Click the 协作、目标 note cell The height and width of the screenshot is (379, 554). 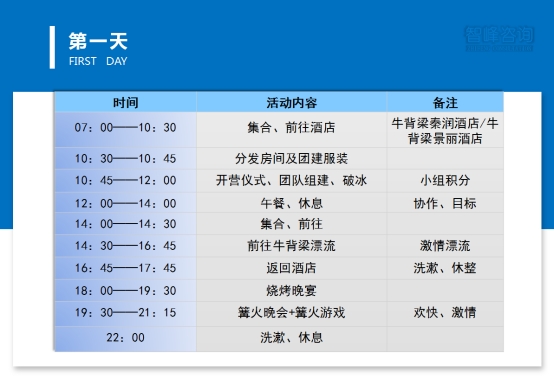(445, 203)
